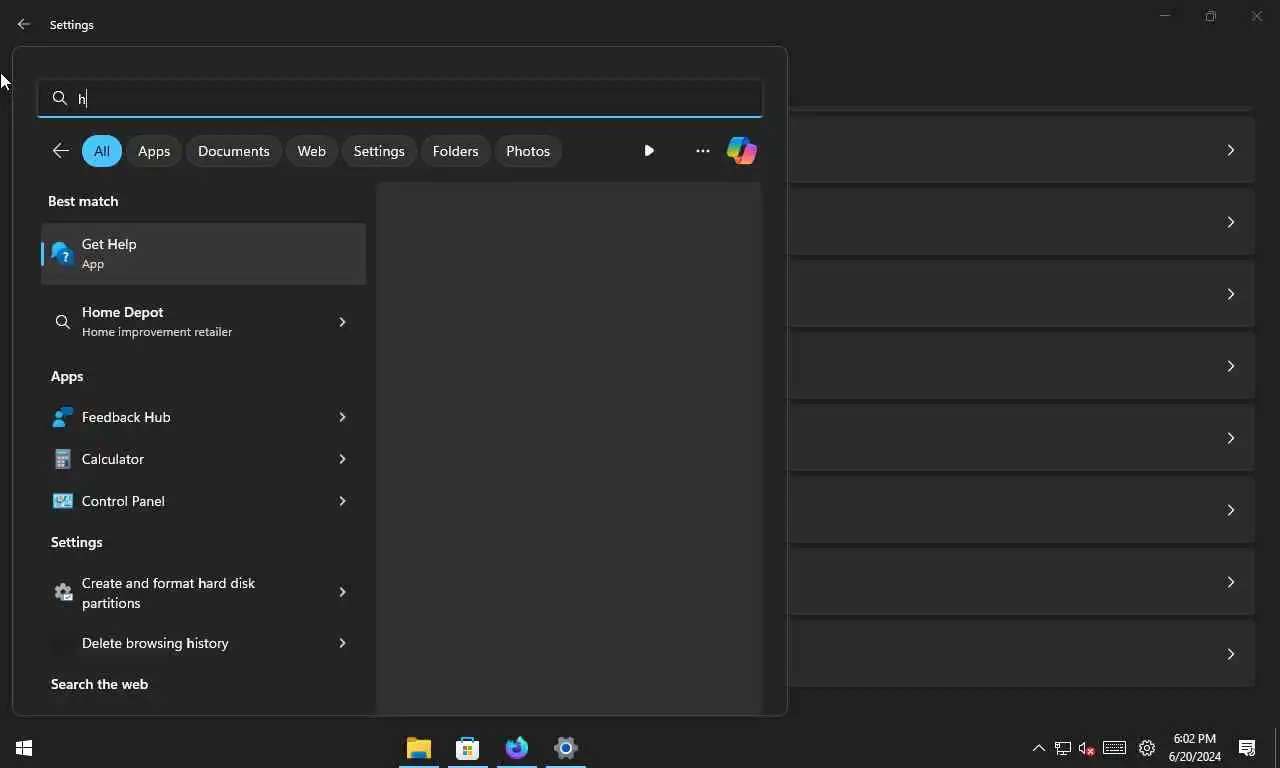Image resolution: width=1280 pixels, height=768 pixels.
Task: Click the Home Depot web search icon
Action: [x=62, y=322]
